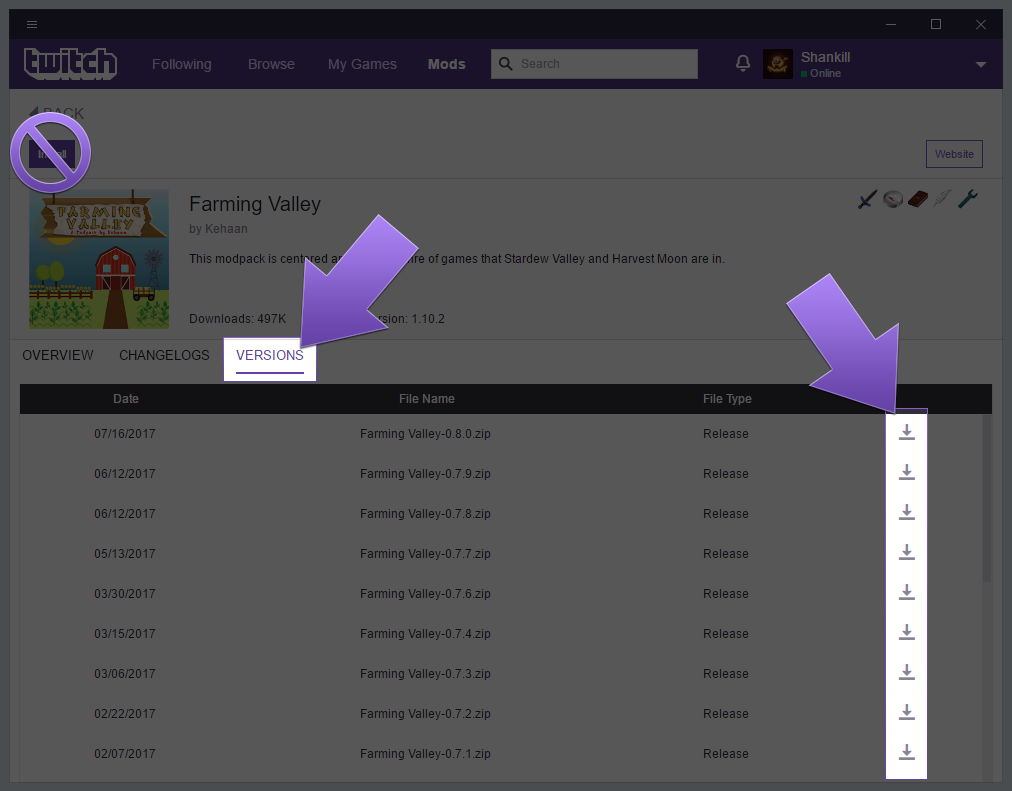Click the Date column header
Viewport: 1012px width, 791px height.
(126, 399)
